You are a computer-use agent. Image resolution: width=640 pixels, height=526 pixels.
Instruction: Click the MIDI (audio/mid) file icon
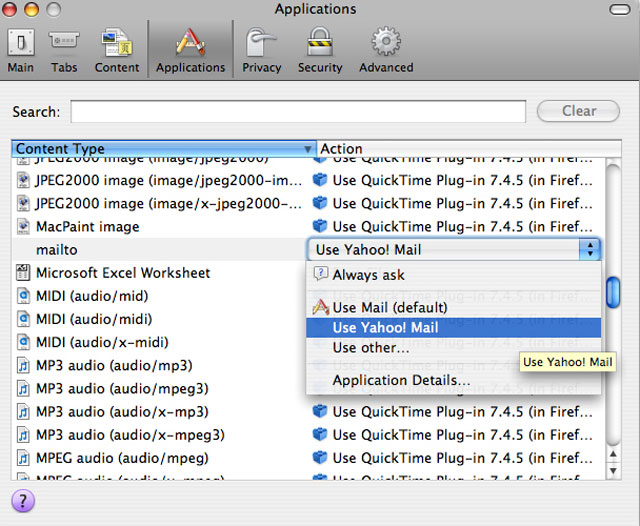23,296
